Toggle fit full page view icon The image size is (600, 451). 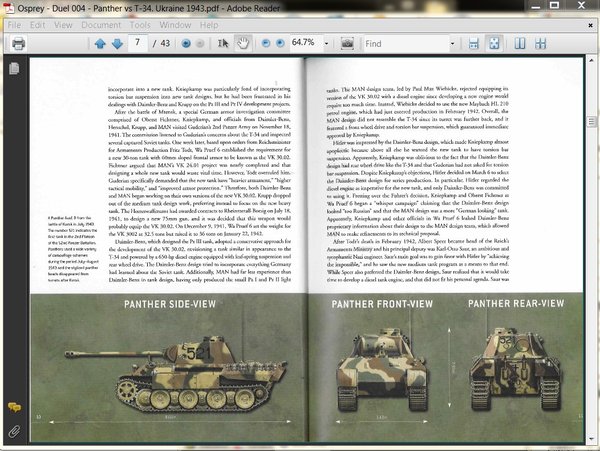[x=494, y=44]
